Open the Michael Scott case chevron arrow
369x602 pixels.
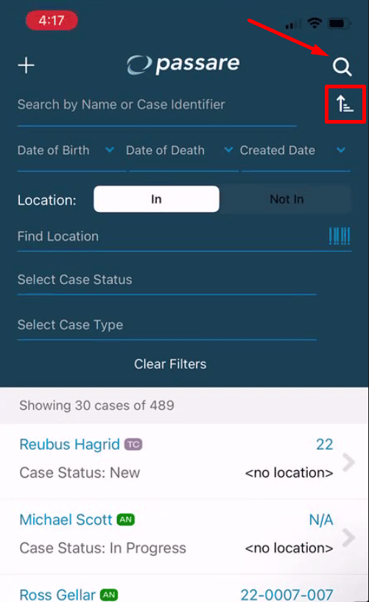coord(348,538)
